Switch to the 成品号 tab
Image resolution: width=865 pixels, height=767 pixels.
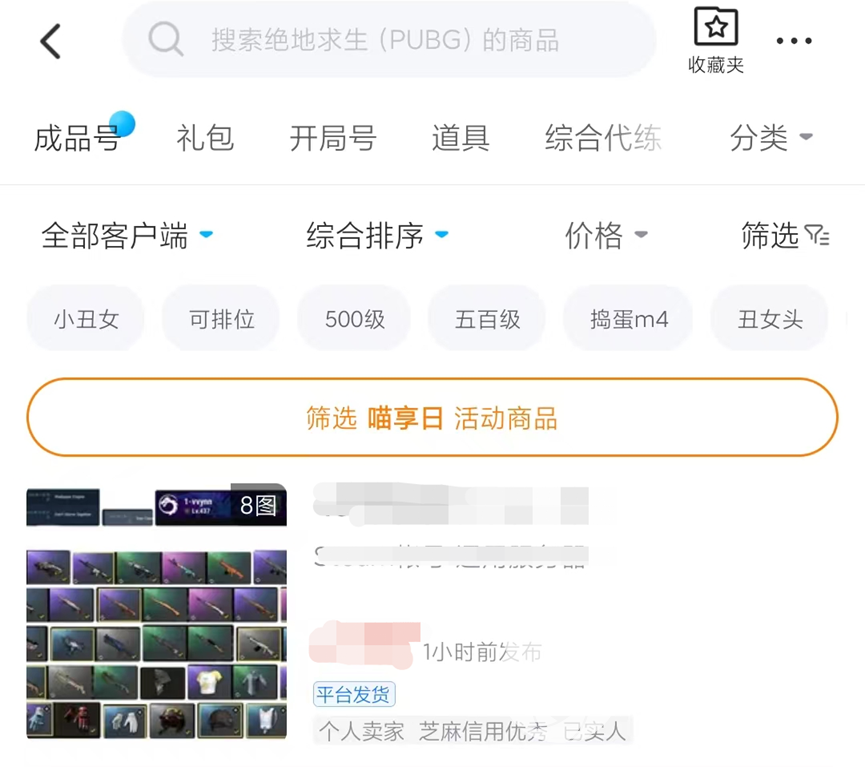77,138
